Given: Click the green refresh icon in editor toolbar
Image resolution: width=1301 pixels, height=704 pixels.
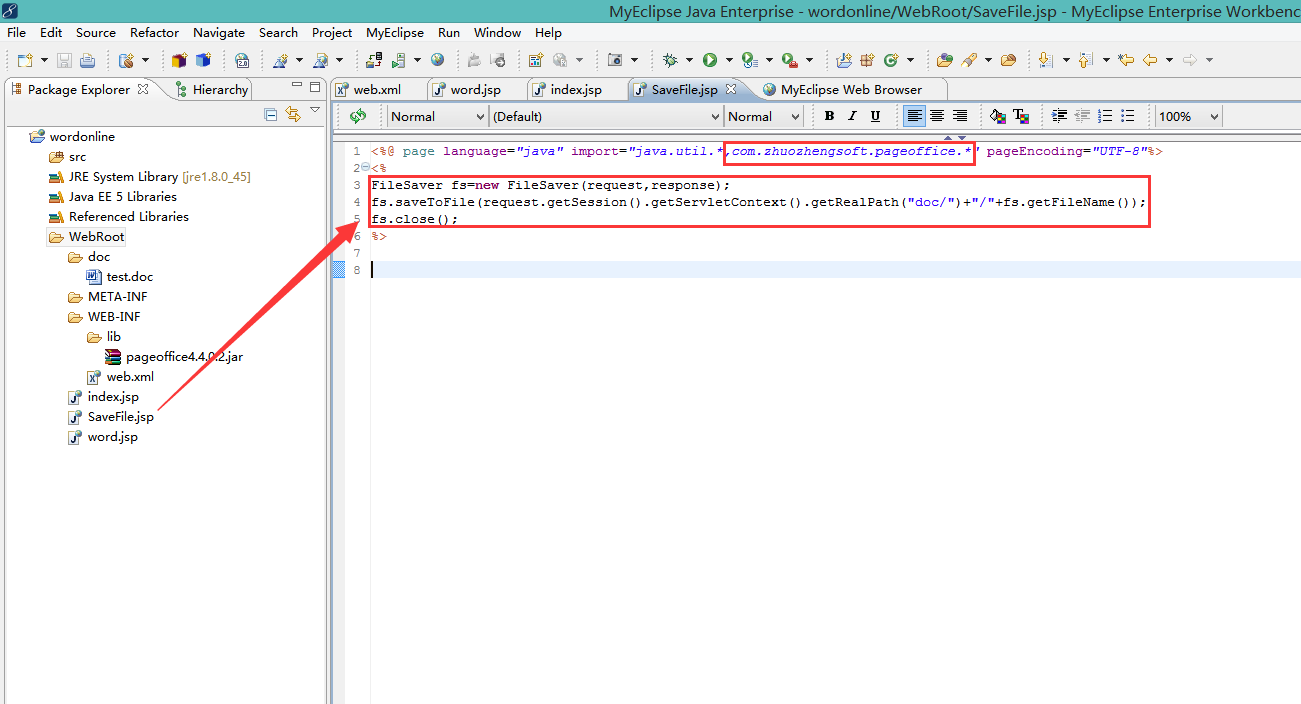Looking at the screenshot, I should click(x=358, y=116).
